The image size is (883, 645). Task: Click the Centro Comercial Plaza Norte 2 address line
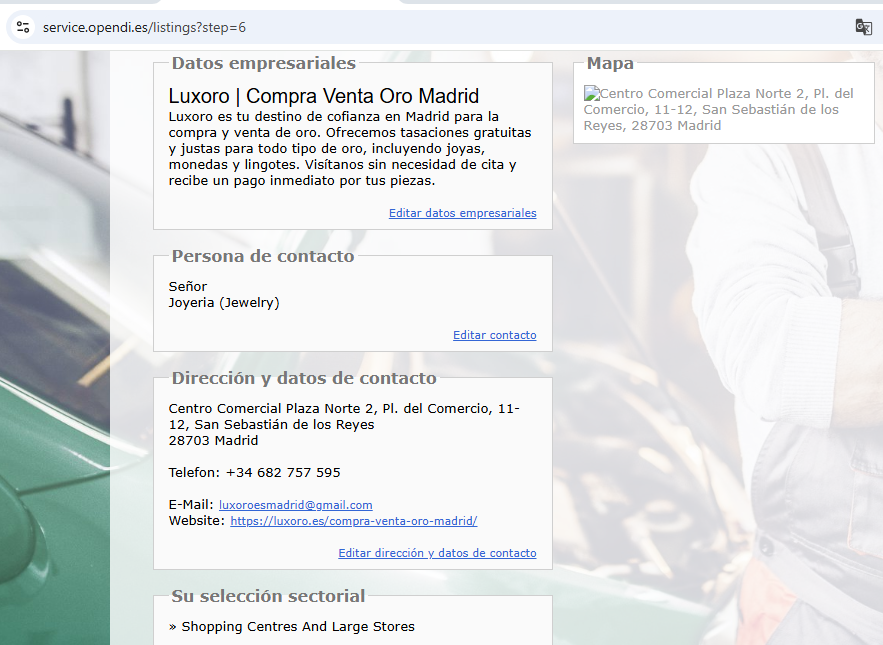(344, 416)
